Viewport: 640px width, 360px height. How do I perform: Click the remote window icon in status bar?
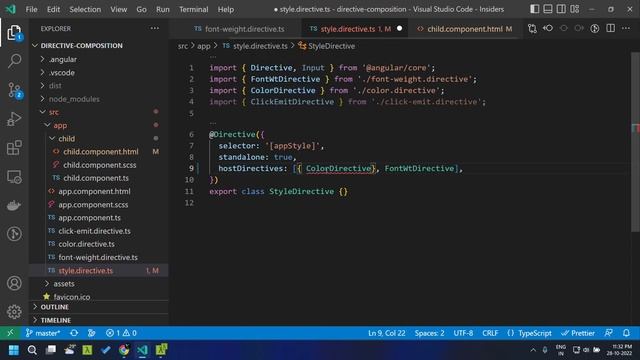[10, 333]
